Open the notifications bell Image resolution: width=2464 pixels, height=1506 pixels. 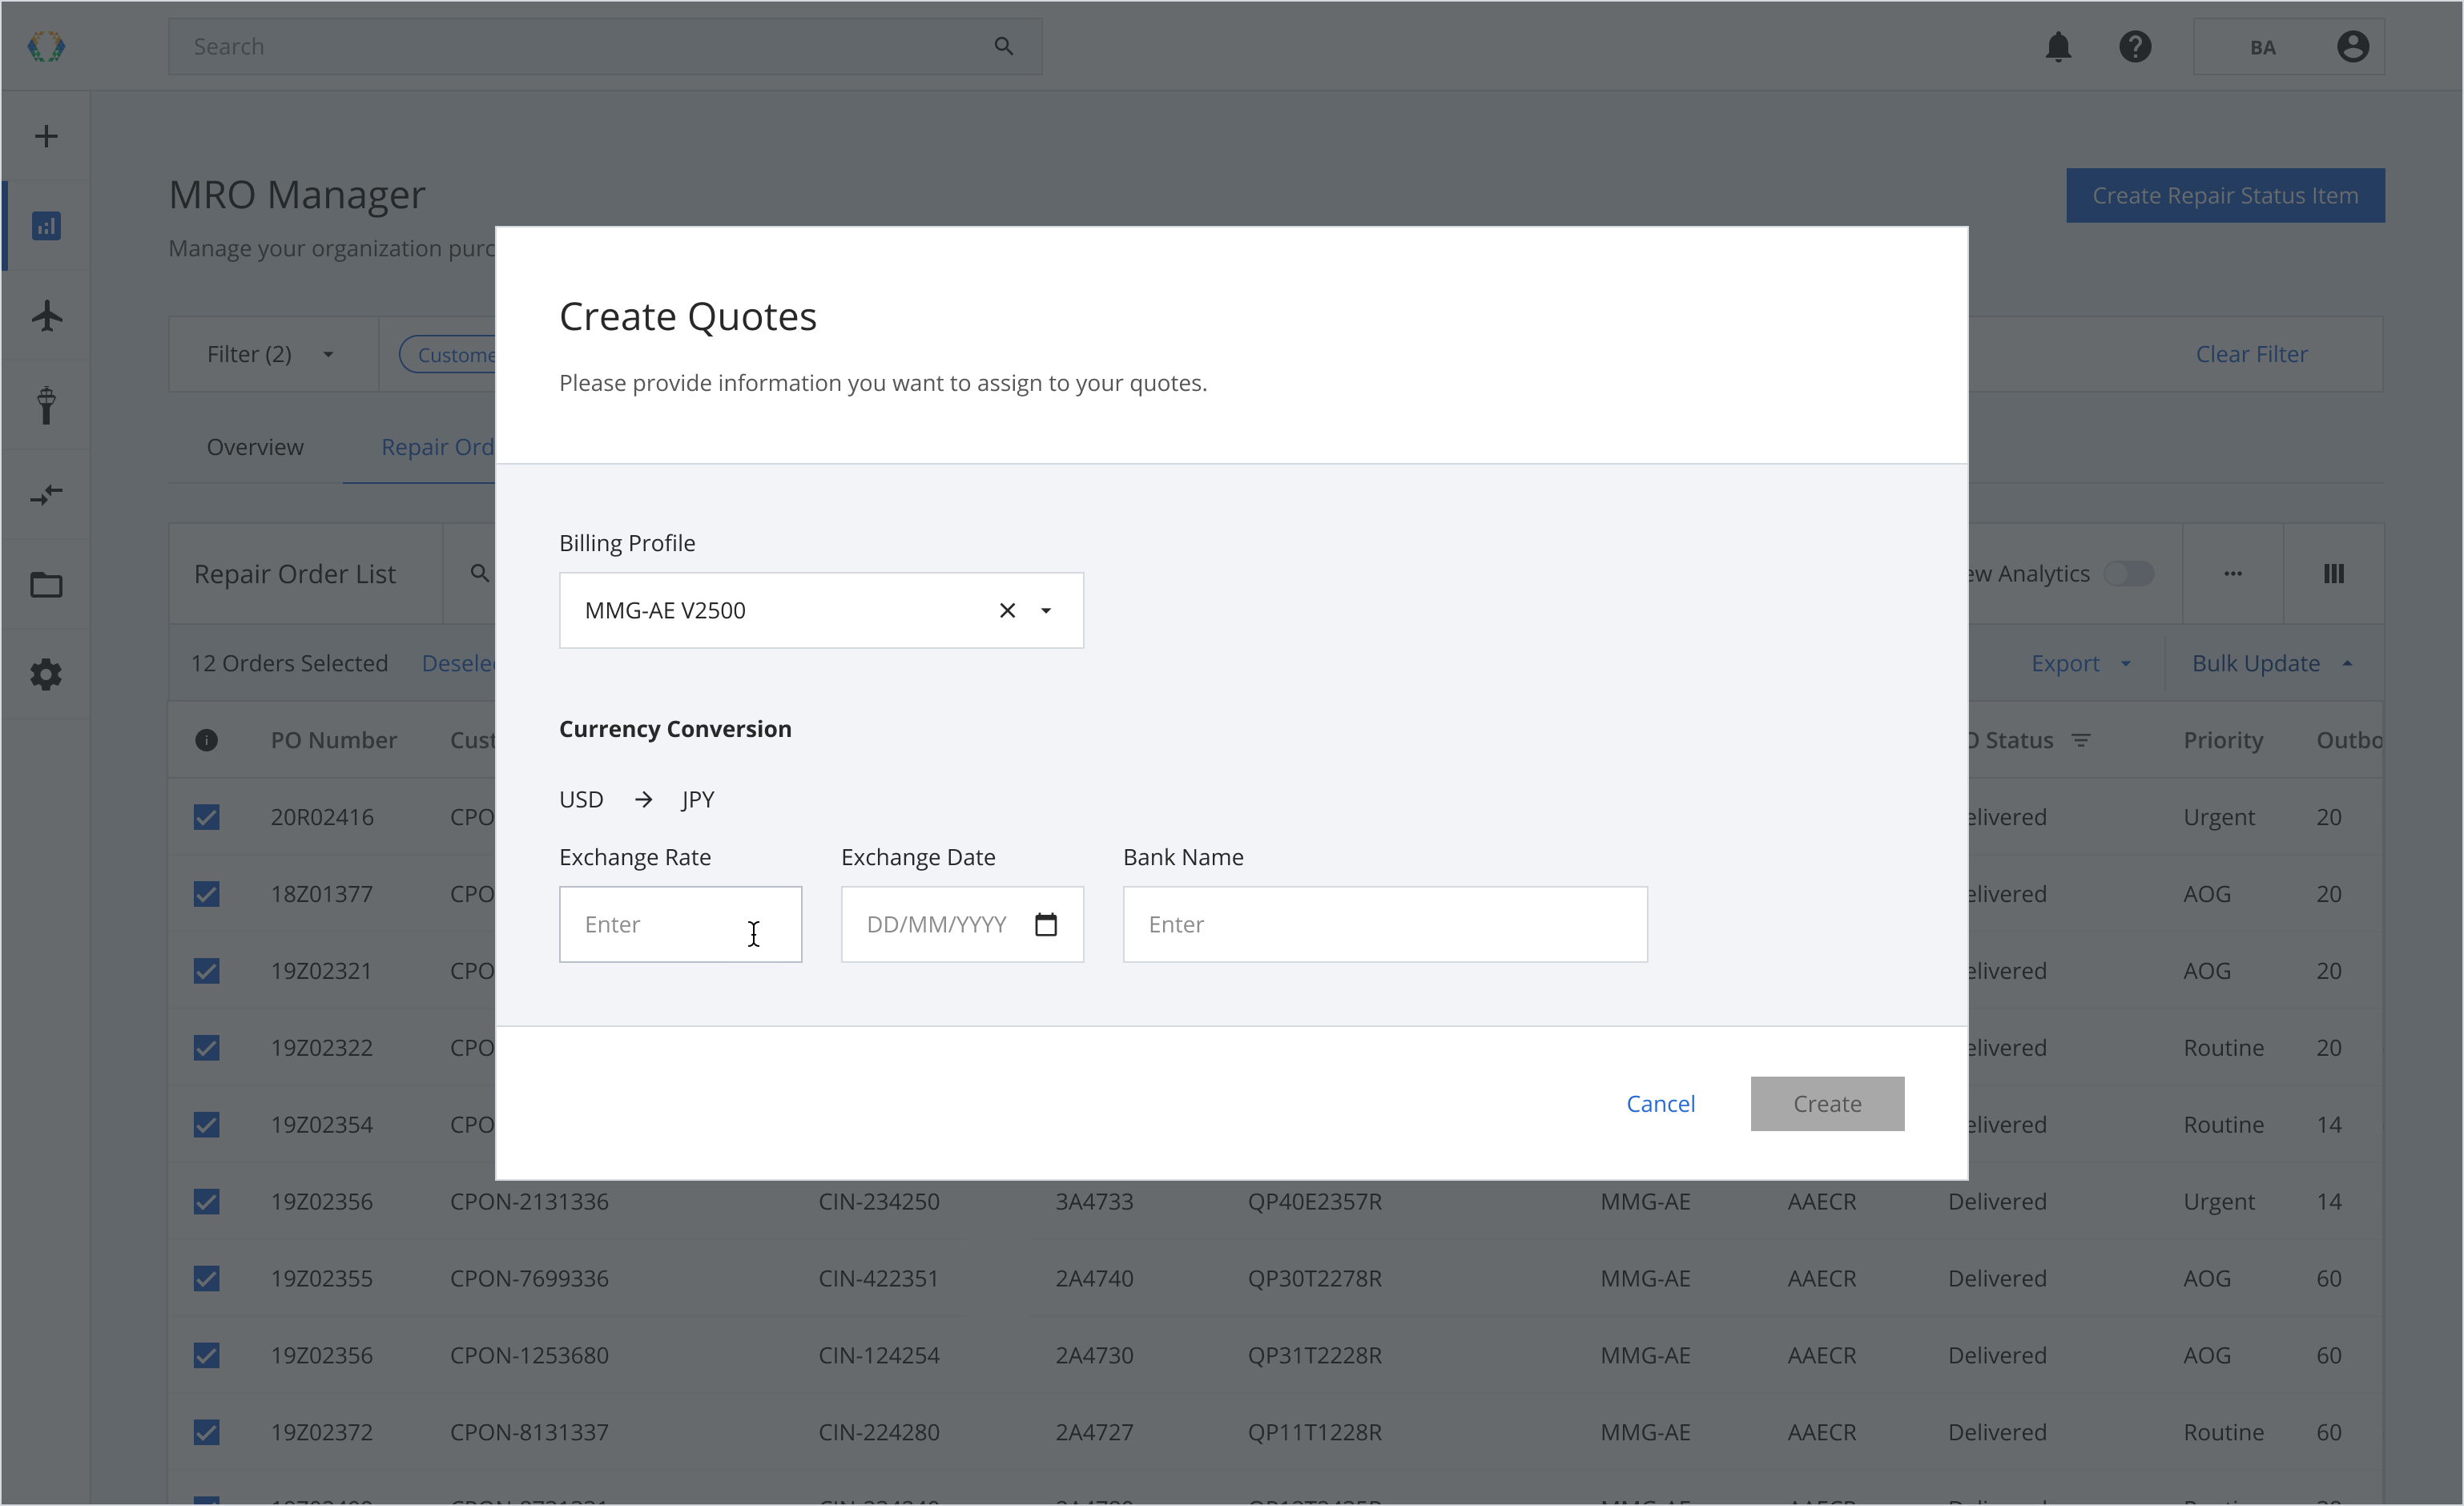[2058, 46]
